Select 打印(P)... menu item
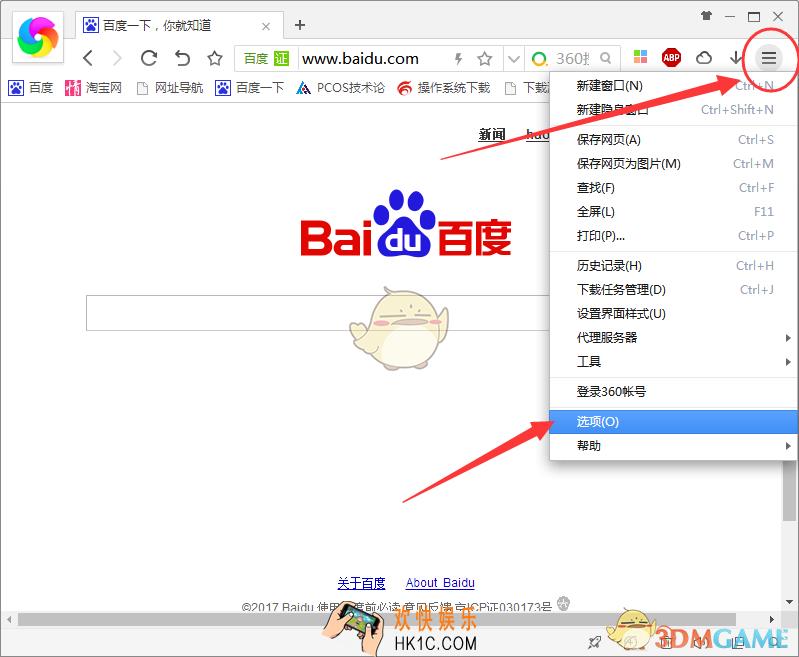The width and height of the screenshot is (799, 657). (x=674, y=235)
